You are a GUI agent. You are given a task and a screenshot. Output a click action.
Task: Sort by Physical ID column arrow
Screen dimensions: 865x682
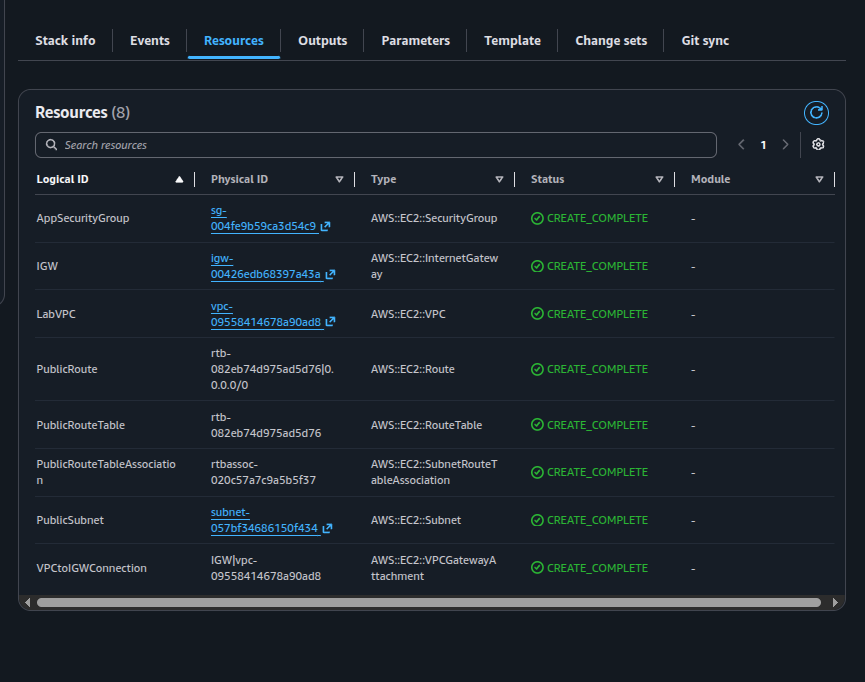tap(339, 179)
